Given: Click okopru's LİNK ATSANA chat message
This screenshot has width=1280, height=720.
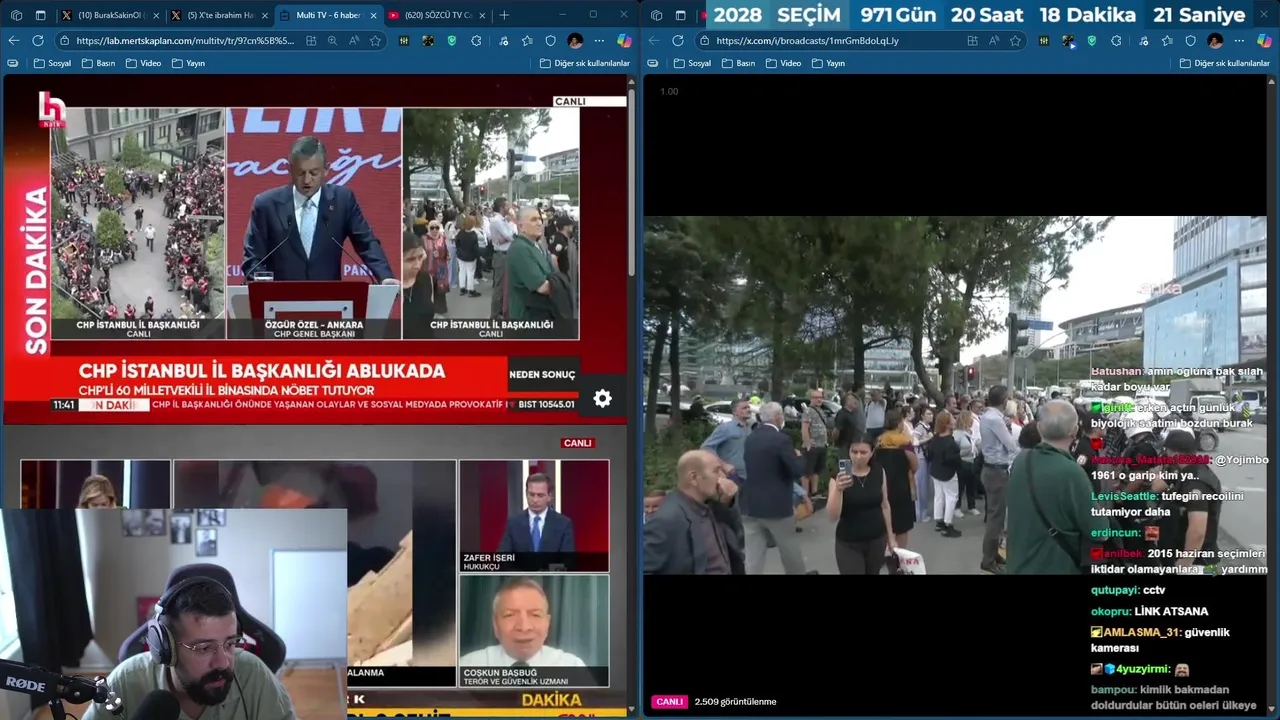Looking at the screenshot, I should tap(1150, 611).
